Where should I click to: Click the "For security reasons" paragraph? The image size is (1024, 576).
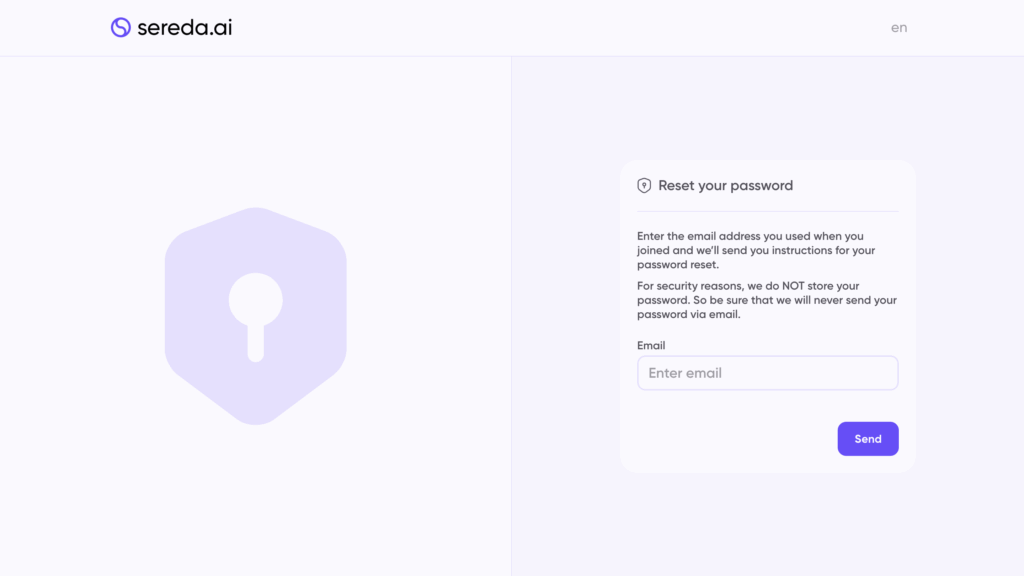click(x=766, y=300)
